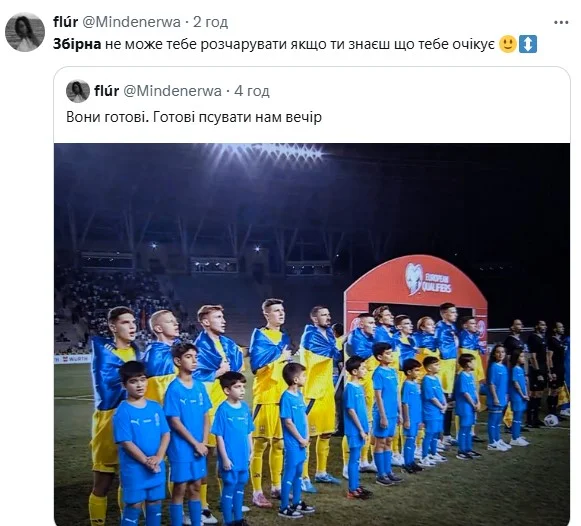The height and width of the screenshot is (526, 581).
Task: Open the team lineup photo
Action: [x=312, y=334]
